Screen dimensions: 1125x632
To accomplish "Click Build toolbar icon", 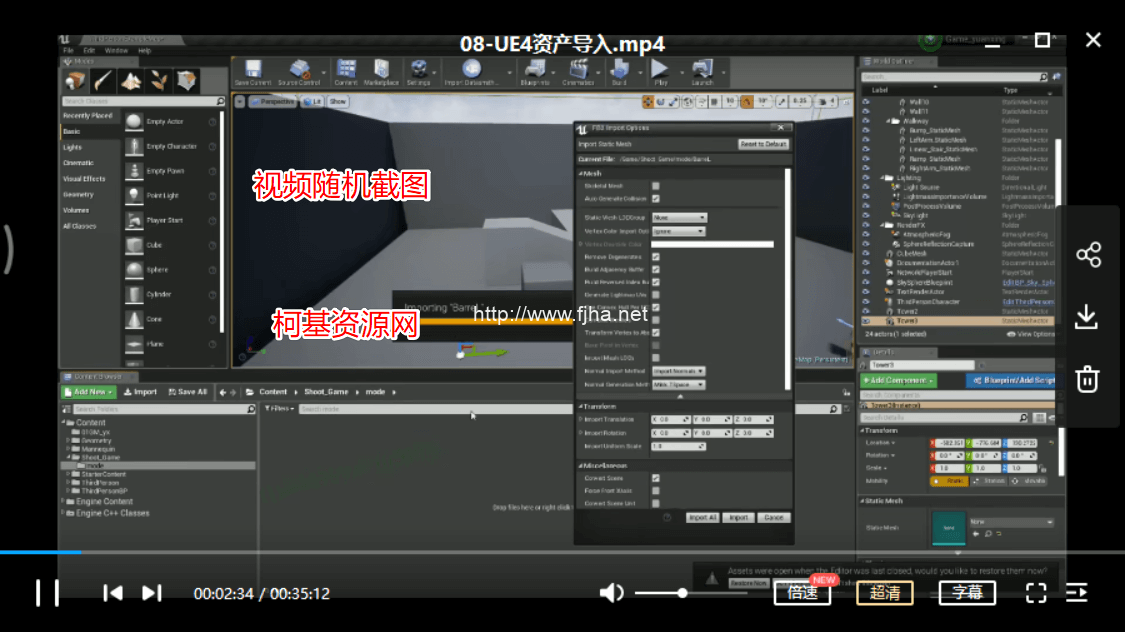I will pyautogui.click(x=619, y=72).
